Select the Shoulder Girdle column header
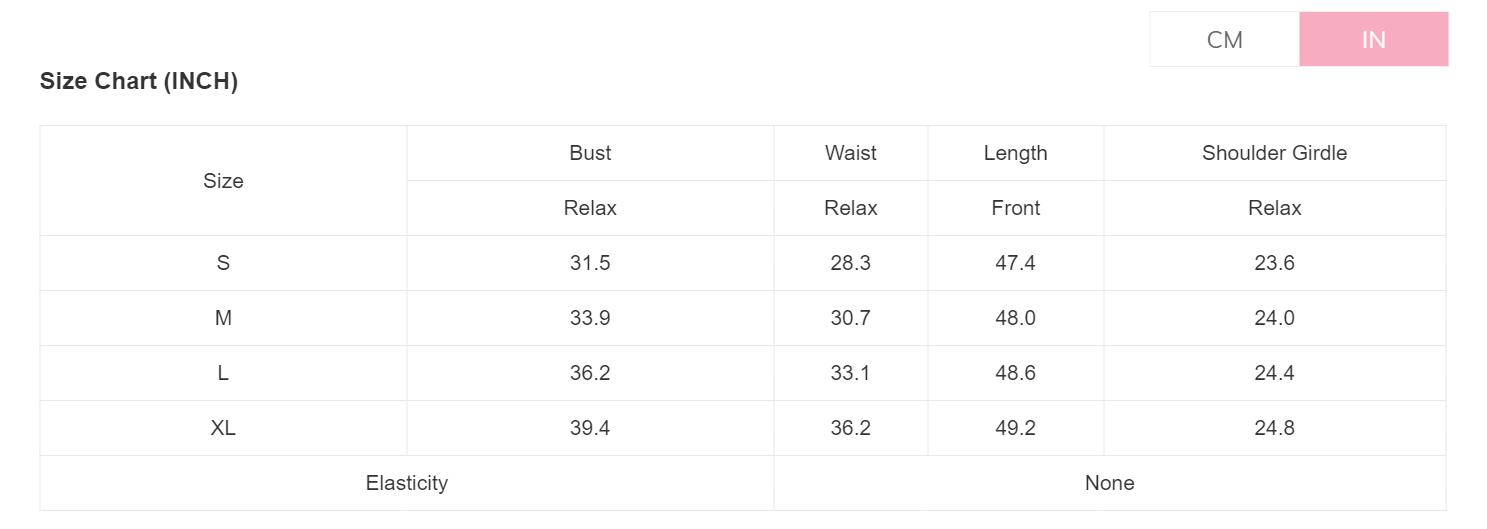The image size is (1487, 529). (x=1274, y=153)
